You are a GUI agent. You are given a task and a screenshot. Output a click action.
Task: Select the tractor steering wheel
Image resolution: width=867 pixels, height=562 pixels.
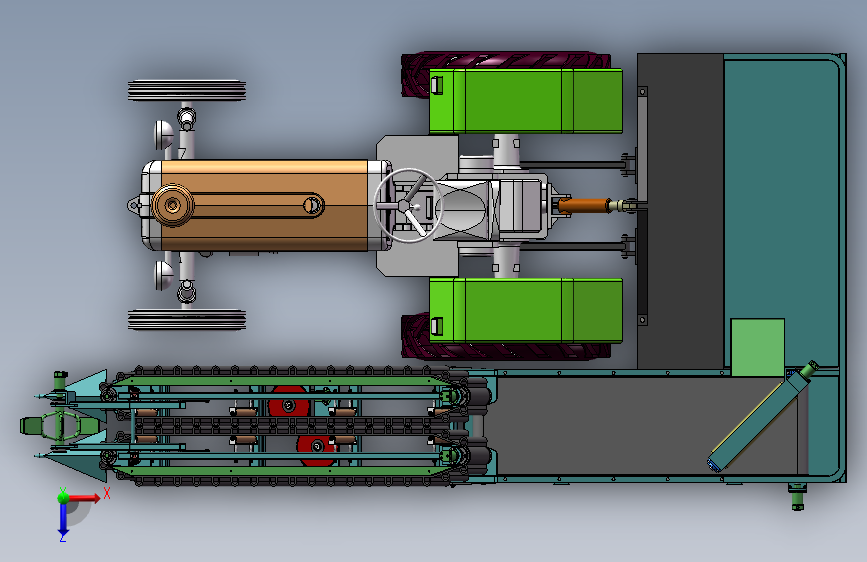tap(408, 205)
